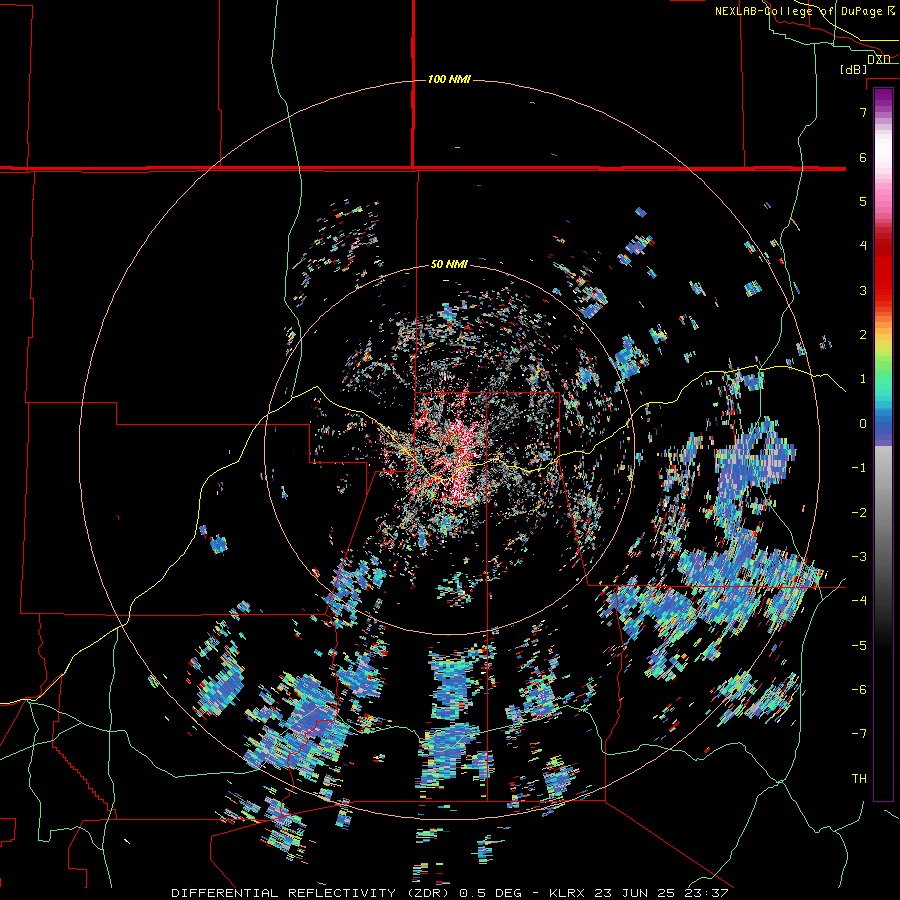
Task: Click the -4 dB tick label
Action: [x=859, y=600]
